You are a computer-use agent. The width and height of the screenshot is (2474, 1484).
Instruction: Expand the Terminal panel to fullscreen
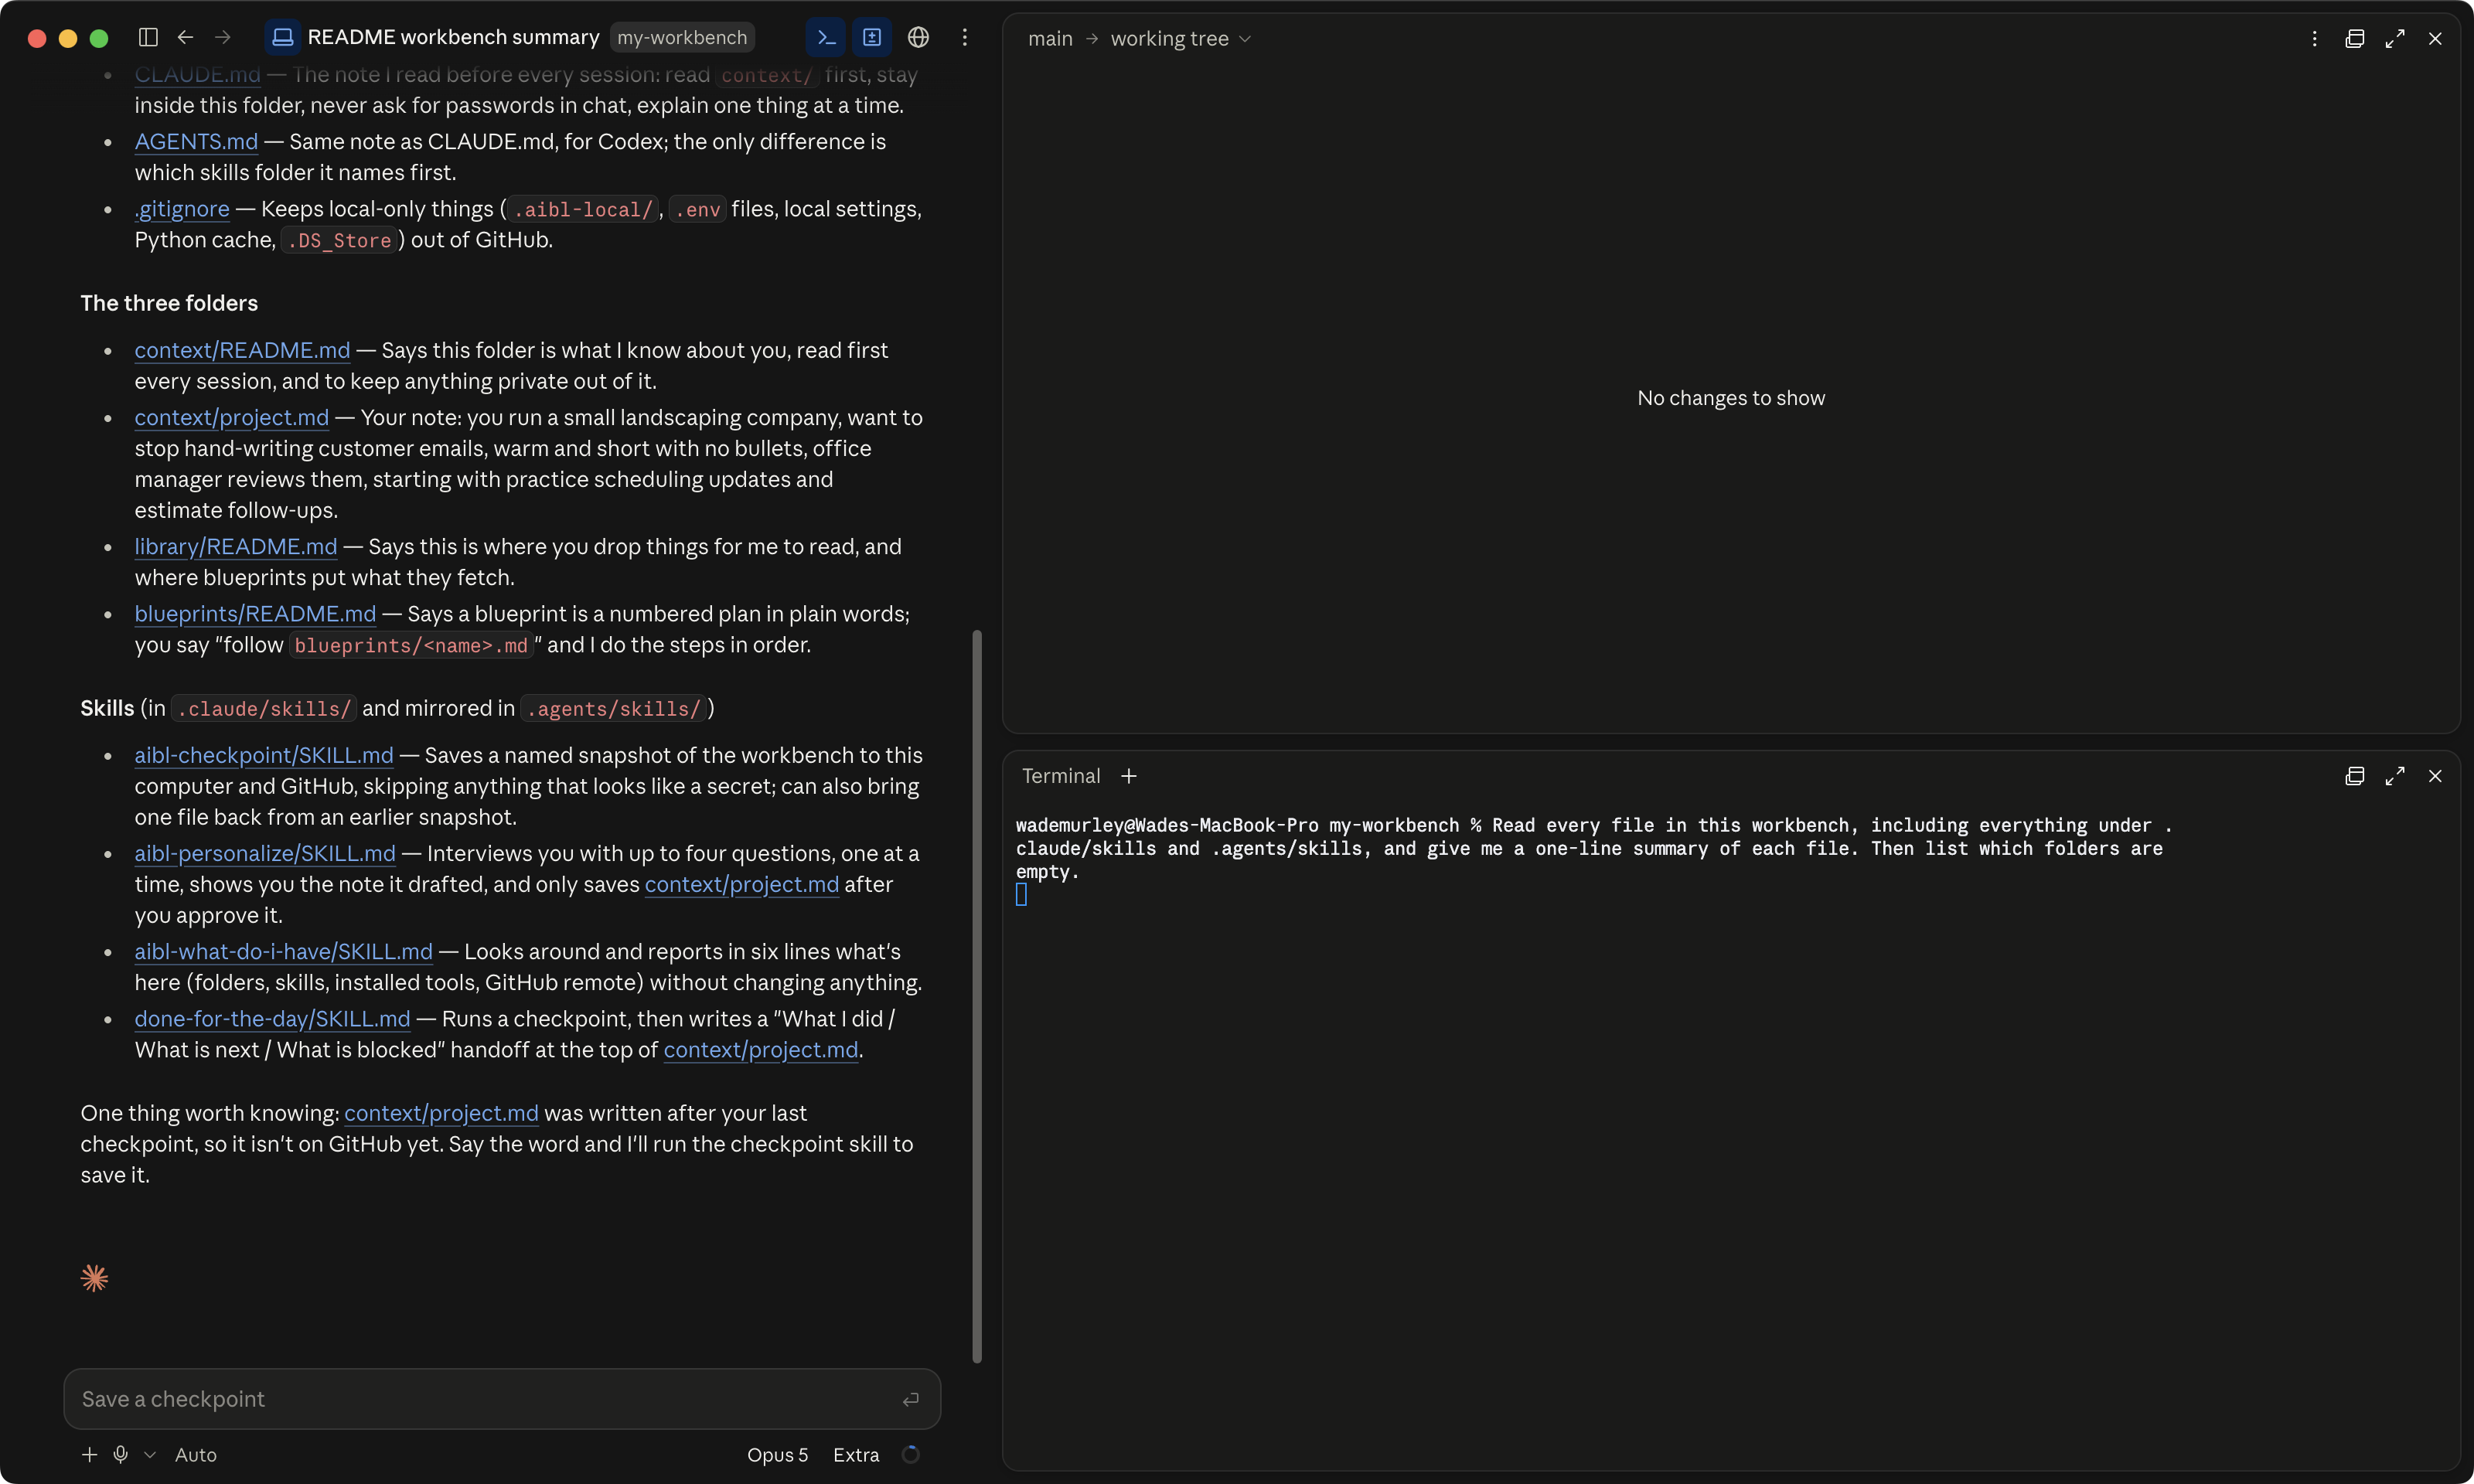point(2394,776)
